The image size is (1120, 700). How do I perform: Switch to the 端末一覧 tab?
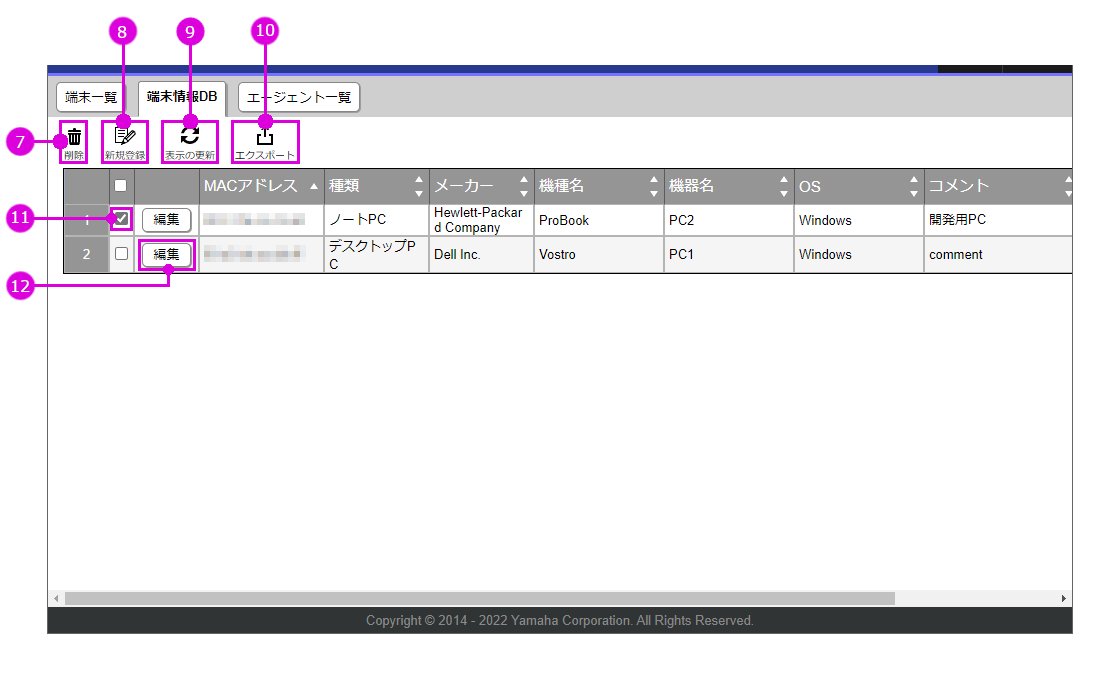91,97
